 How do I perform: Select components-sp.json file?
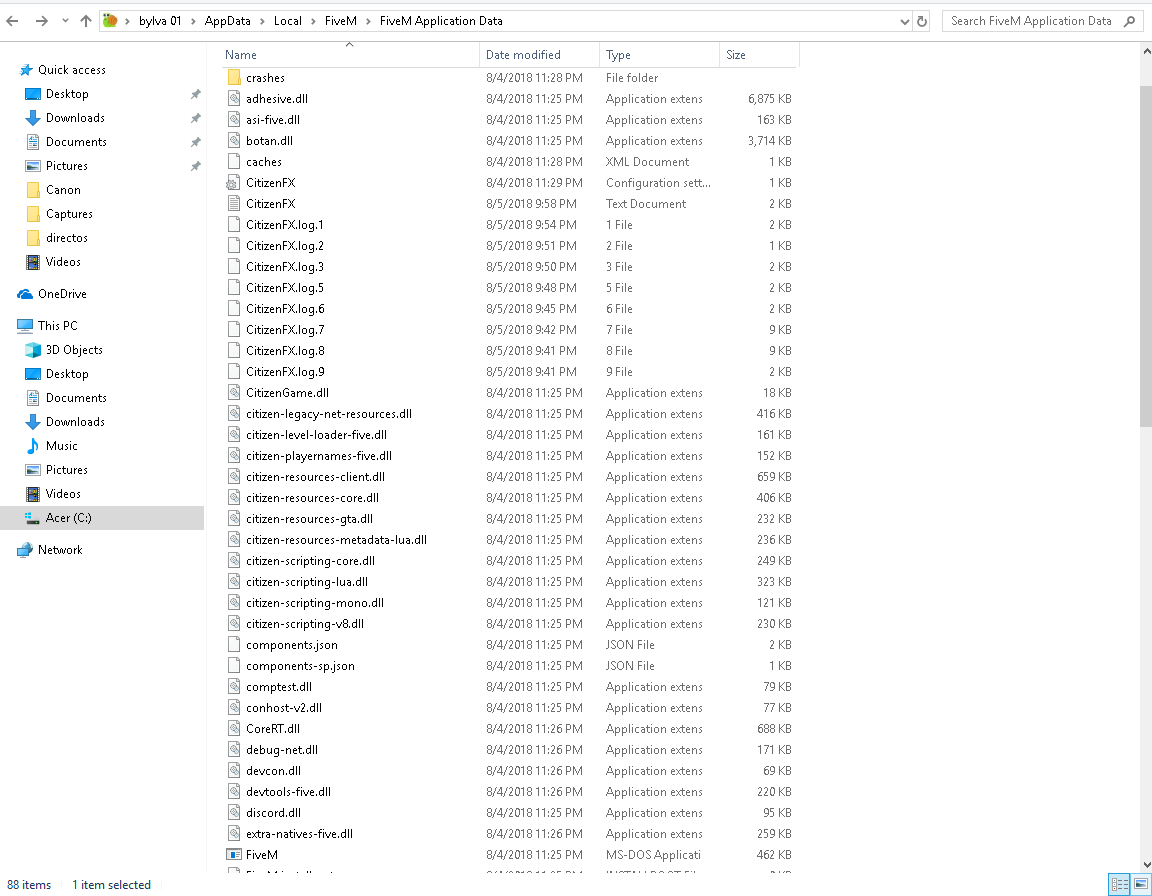coord(300,666)
